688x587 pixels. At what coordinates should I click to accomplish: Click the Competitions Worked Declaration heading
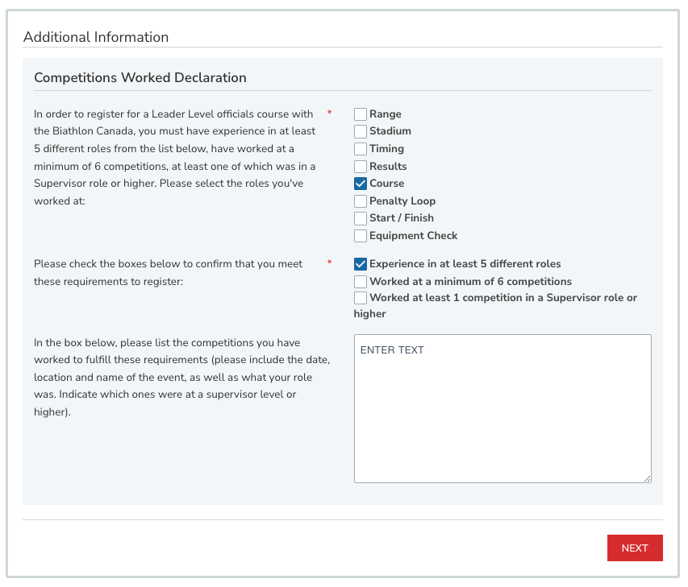pos(140,78)
